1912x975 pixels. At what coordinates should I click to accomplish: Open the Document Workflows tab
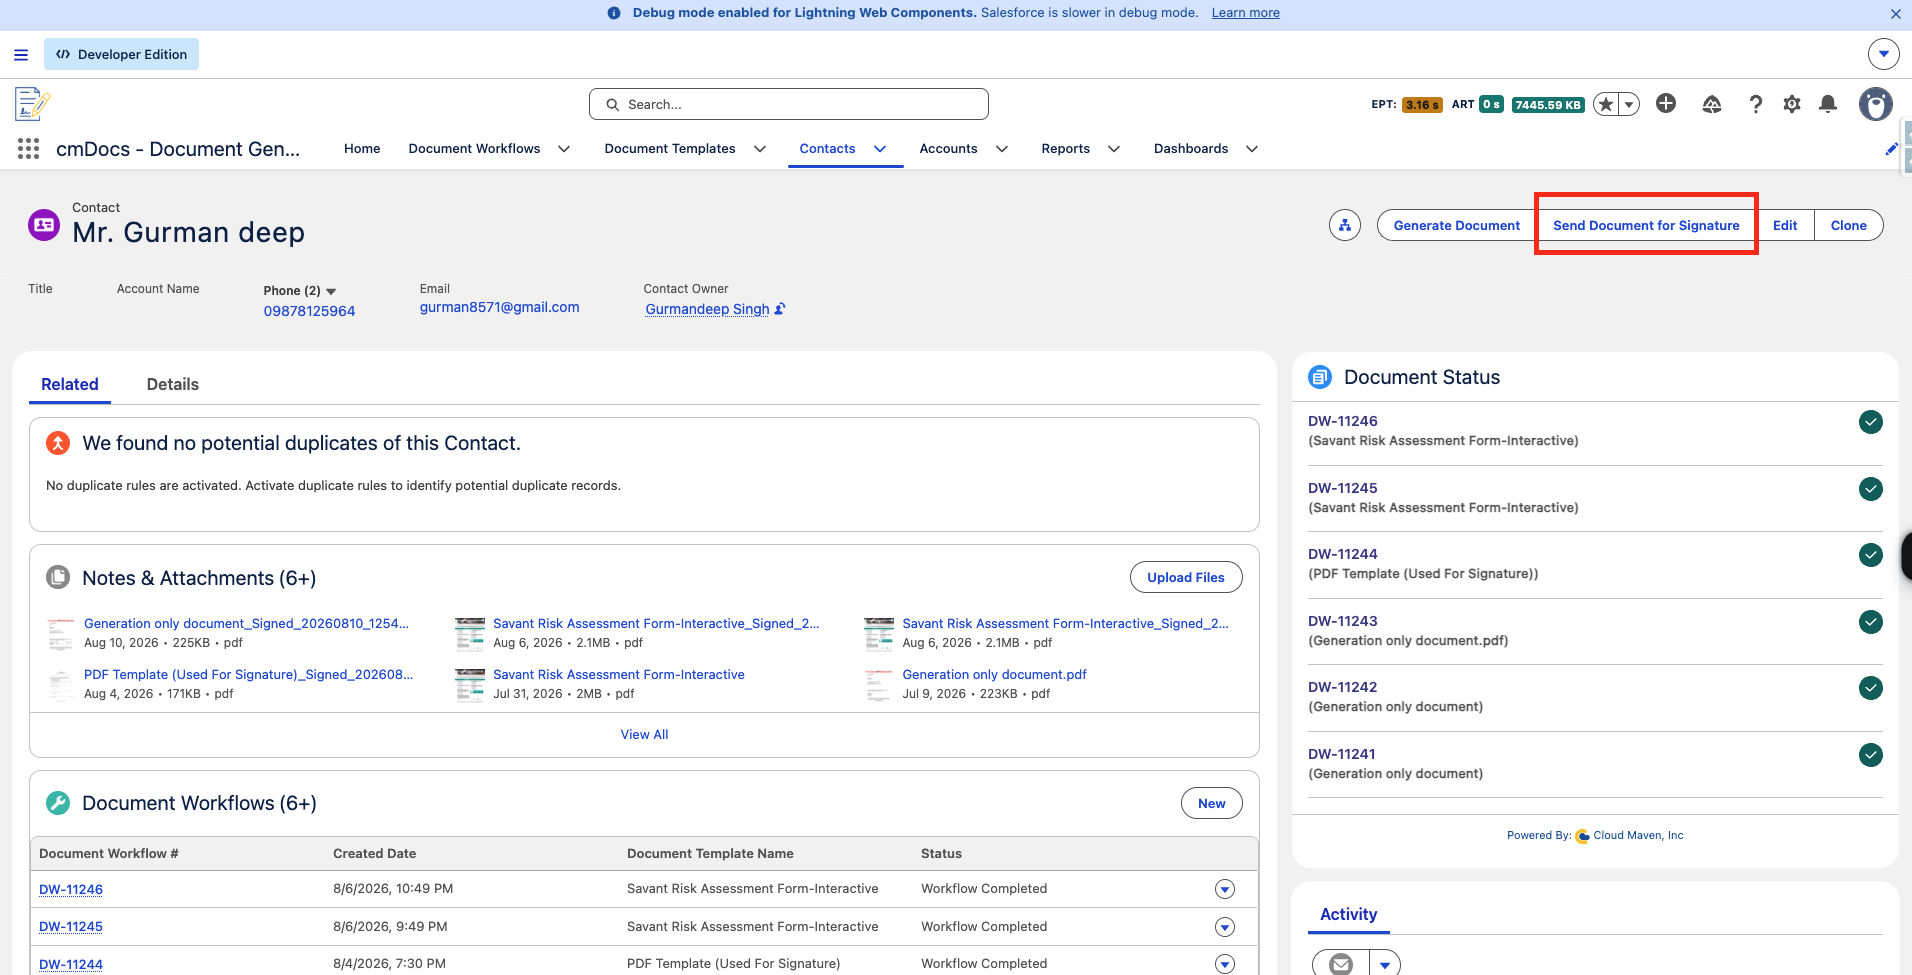click(x=474, y=149)
